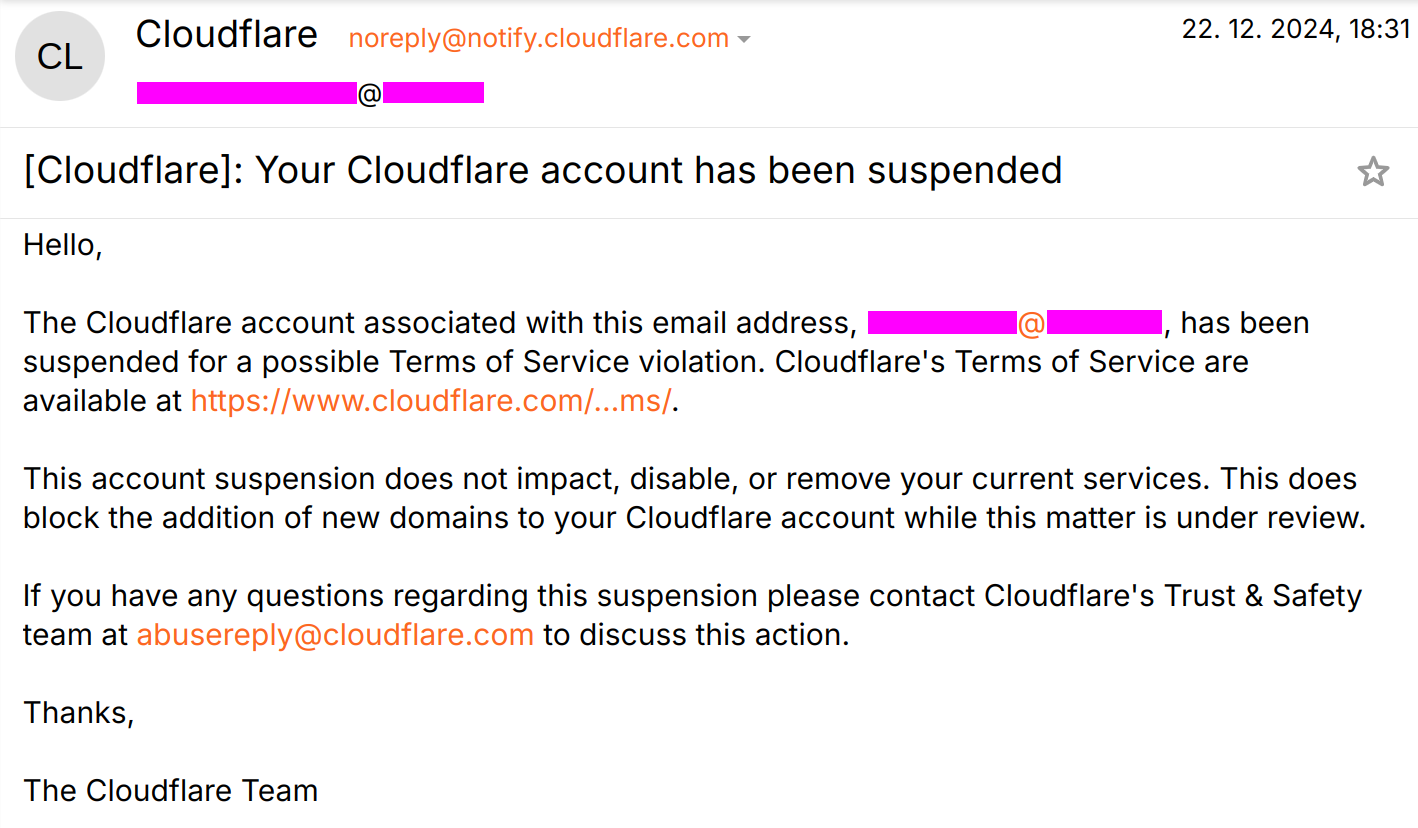1418x828 pixels.
Task: Click the words "Trust & Safety" in the body
Action: tap(1263, 596)
